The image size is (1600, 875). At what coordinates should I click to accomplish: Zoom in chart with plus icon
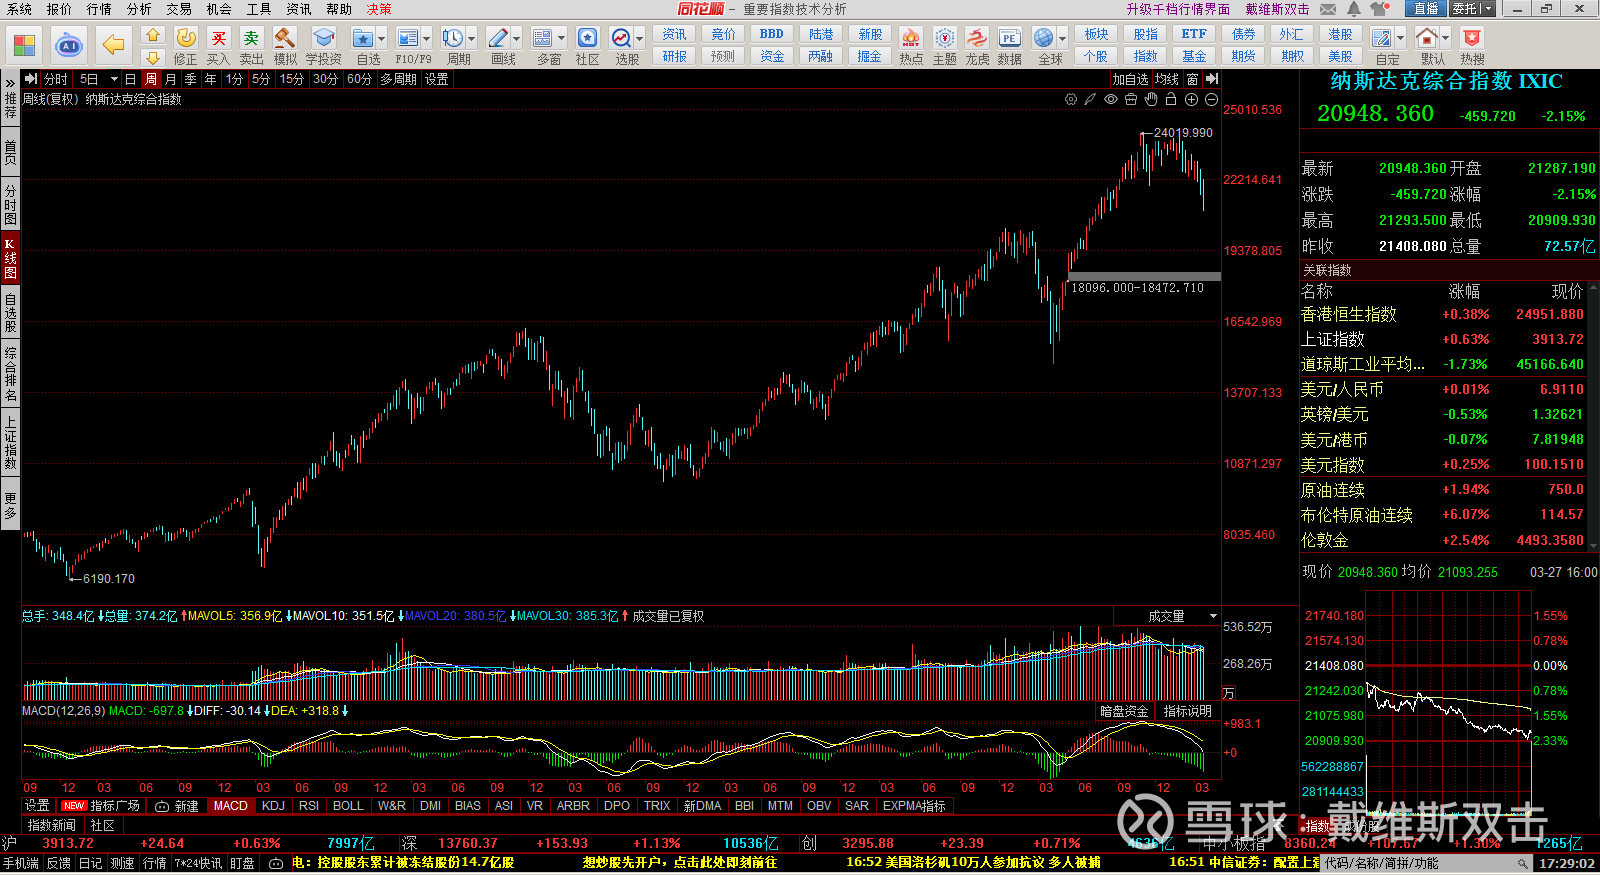tap(1191, 99)
